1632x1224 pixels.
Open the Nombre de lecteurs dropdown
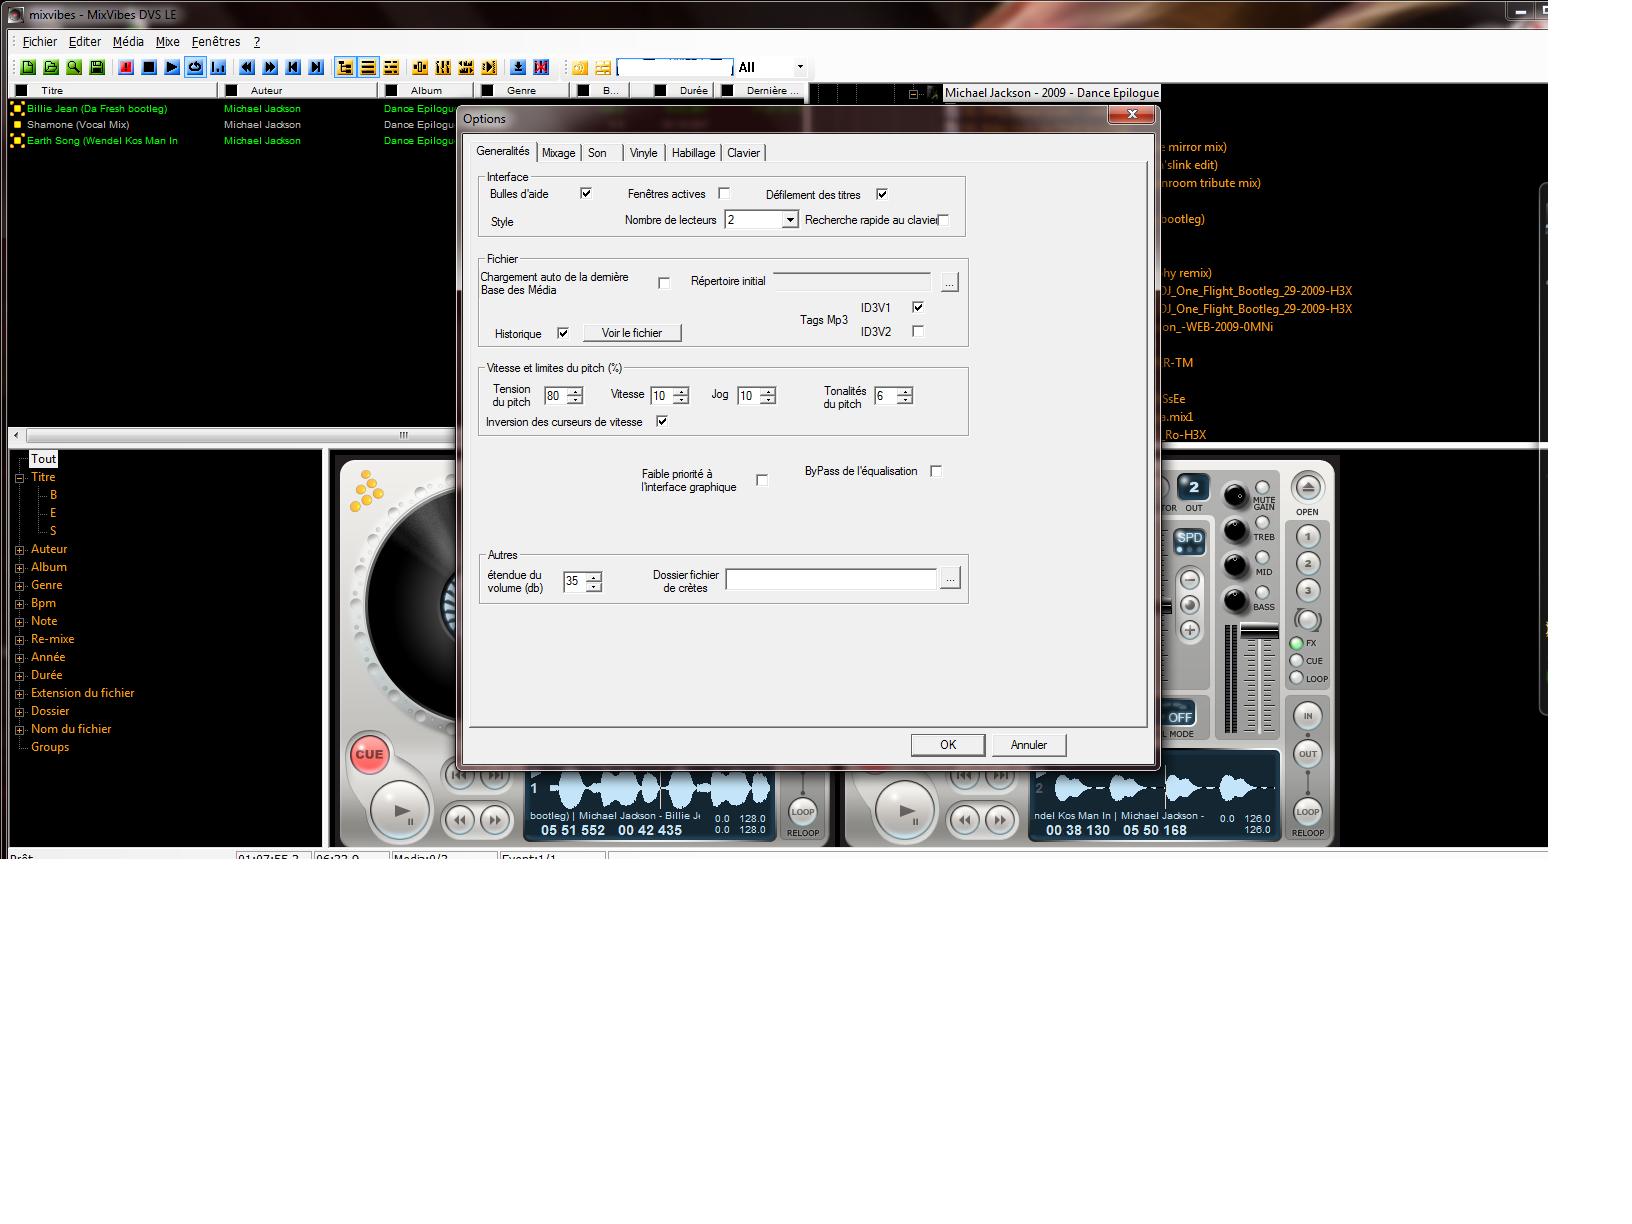(789, 220)
